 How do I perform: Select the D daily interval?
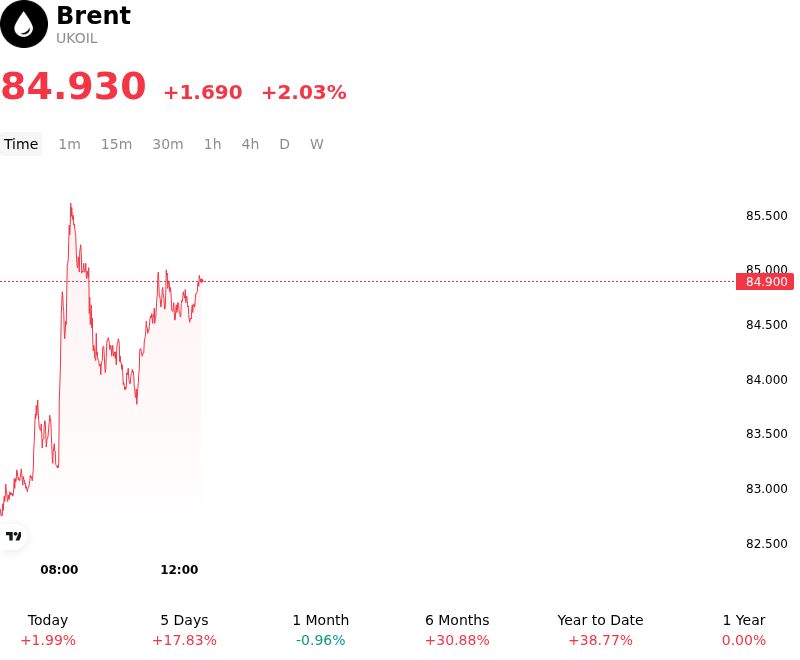[x=284, y=144]
